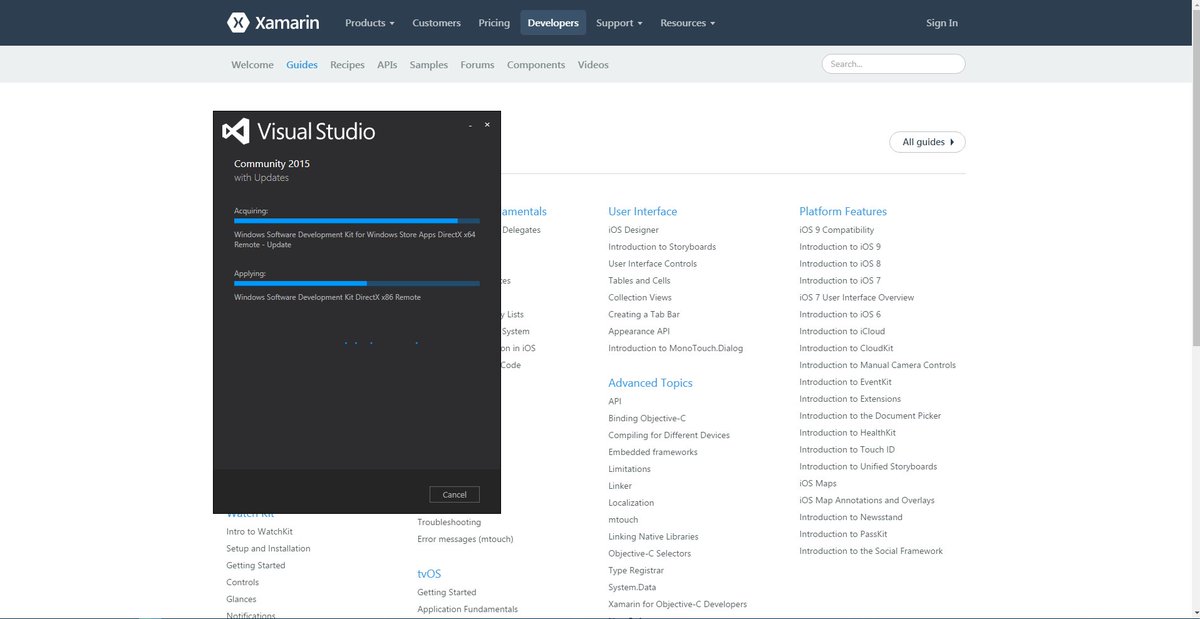This screenshot has height=619, width=1200.
Task: Open Error messages (mtouch) link
Action: (x=465, y=540)
